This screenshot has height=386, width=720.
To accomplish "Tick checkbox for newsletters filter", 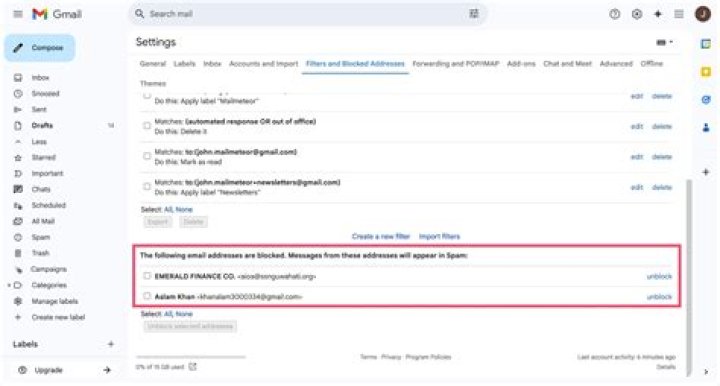I will (x=146, y=186).
